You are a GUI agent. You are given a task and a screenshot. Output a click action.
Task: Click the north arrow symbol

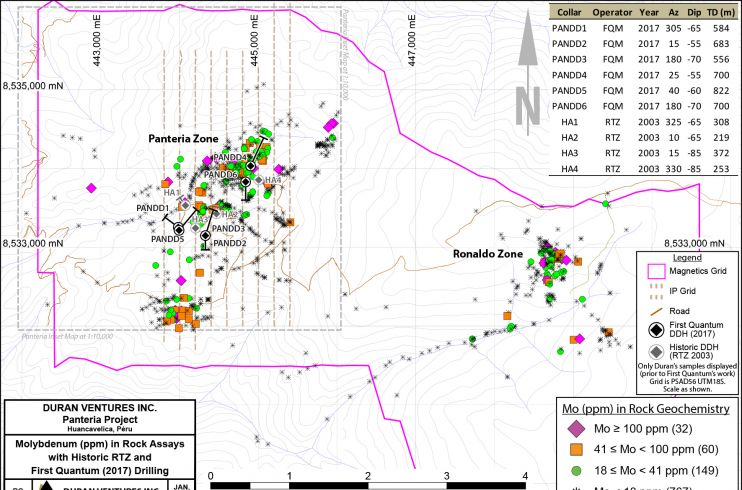click(529, 72)
